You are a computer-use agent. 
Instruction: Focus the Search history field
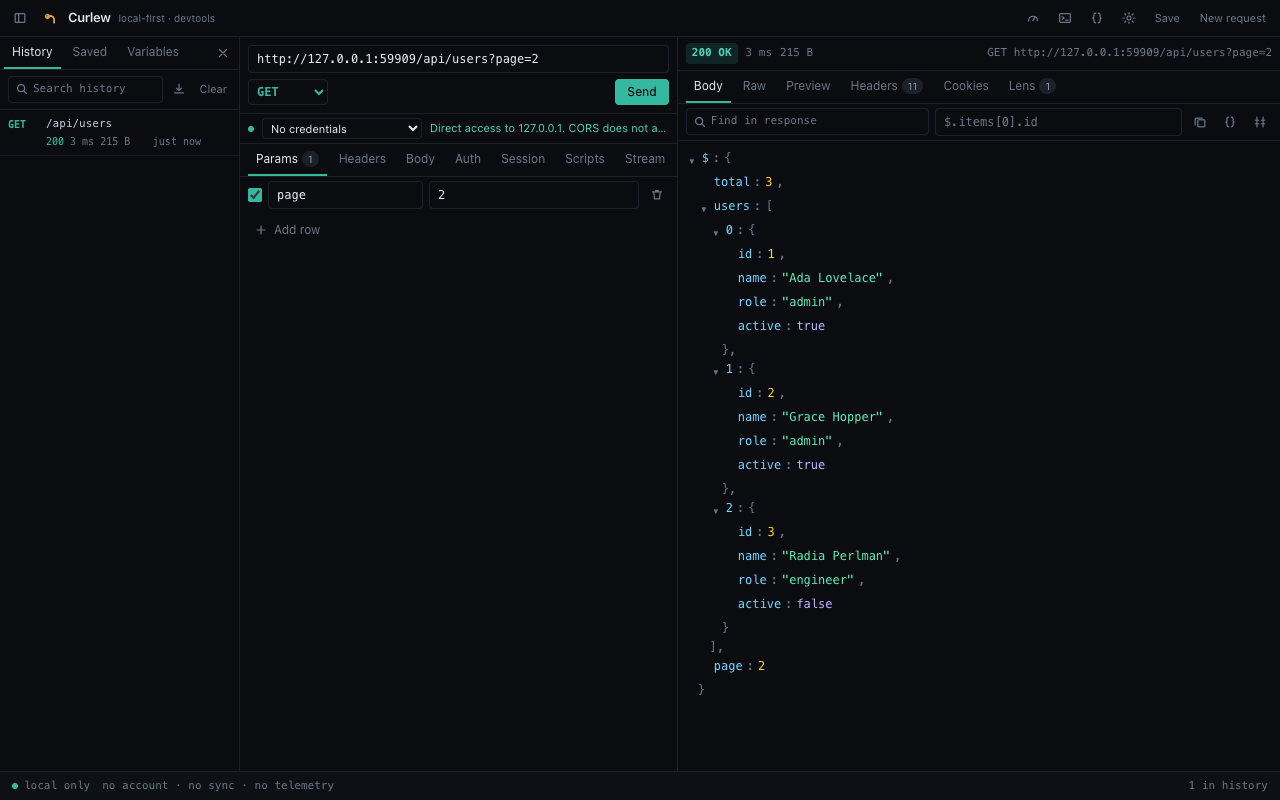85,89
